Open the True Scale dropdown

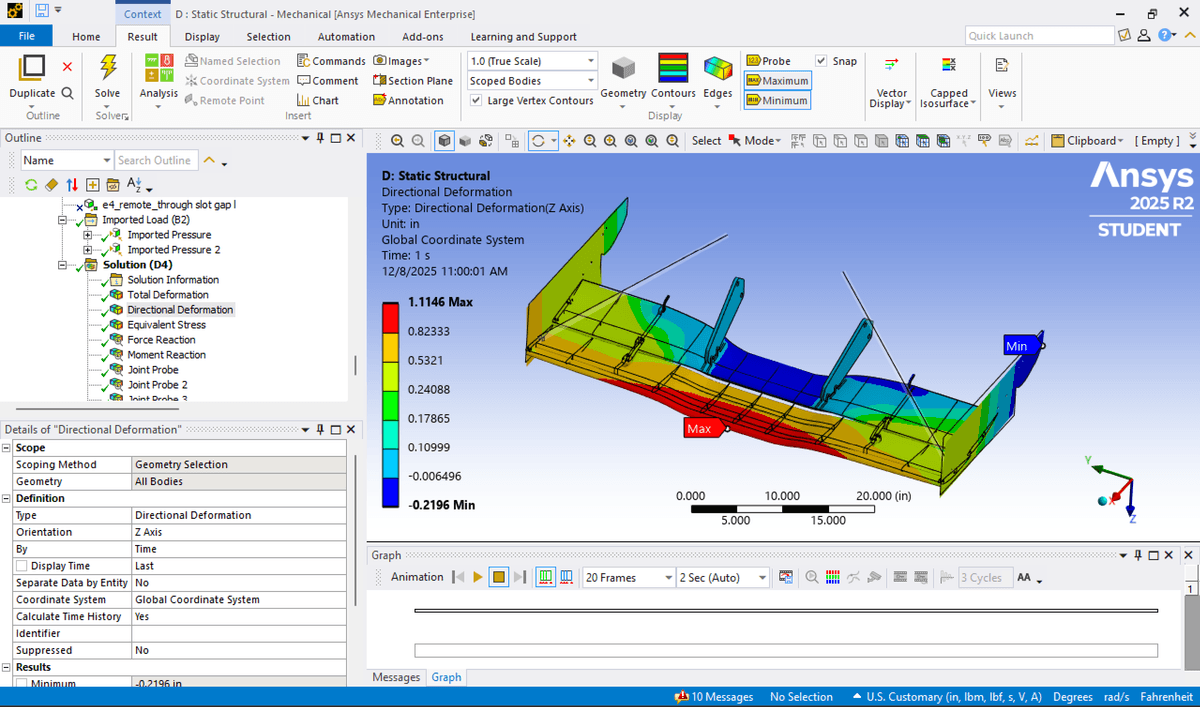pyautogui.click(x=591, y=61)
